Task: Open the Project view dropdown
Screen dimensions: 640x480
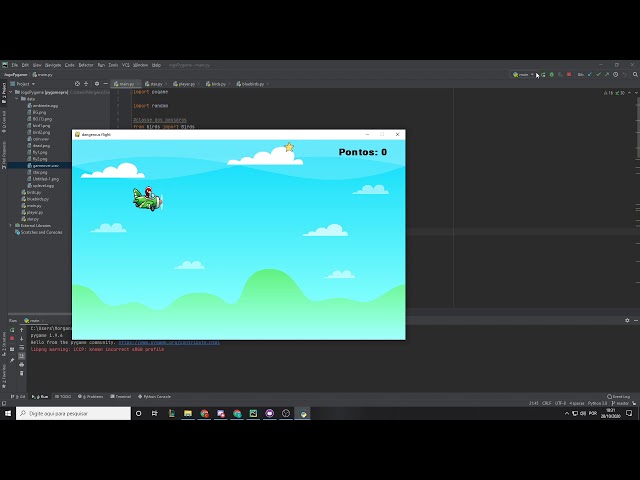Action: pyautogui.click(x=23, y=84)
